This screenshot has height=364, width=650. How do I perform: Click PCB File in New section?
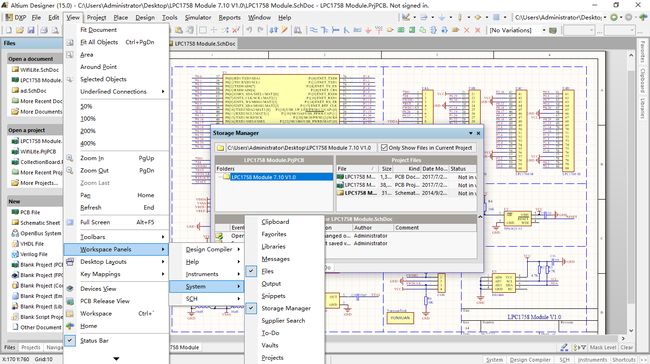coord(30,212)
